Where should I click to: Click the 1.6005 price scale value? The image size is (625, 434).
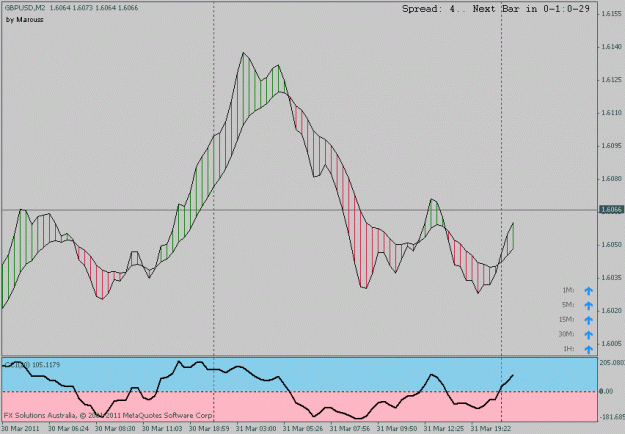point(612,344)
